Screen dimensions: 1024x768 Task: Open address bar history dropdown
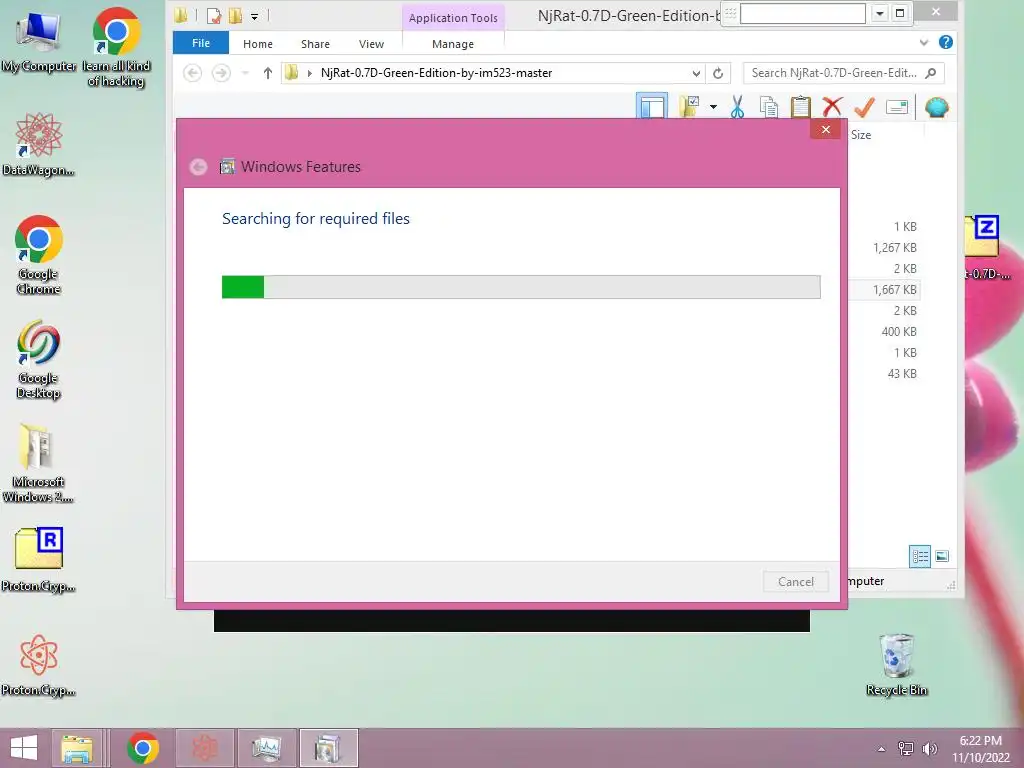(x=696, y=73)
